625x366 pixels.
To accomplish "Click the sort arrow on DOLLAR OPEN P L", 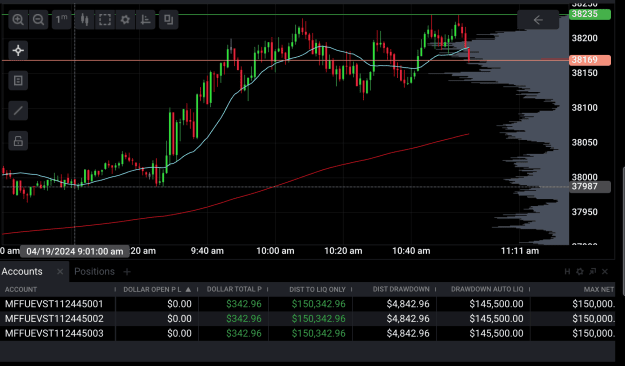I will (x=188, y=289).
